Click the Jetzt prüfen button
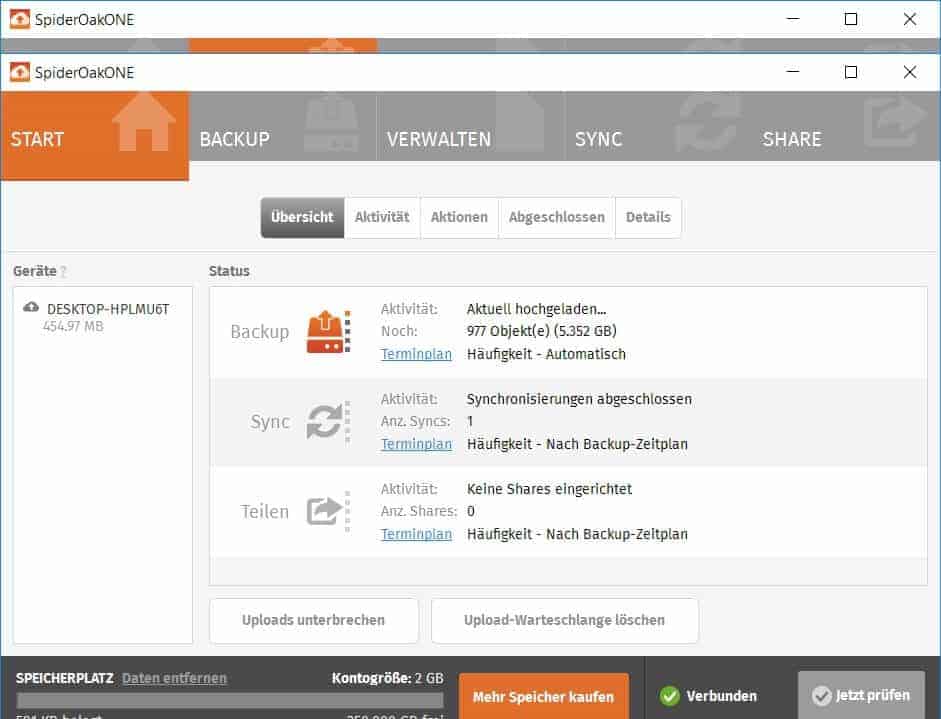This screenshot has width=941, height=719. (x=861, y=695)
